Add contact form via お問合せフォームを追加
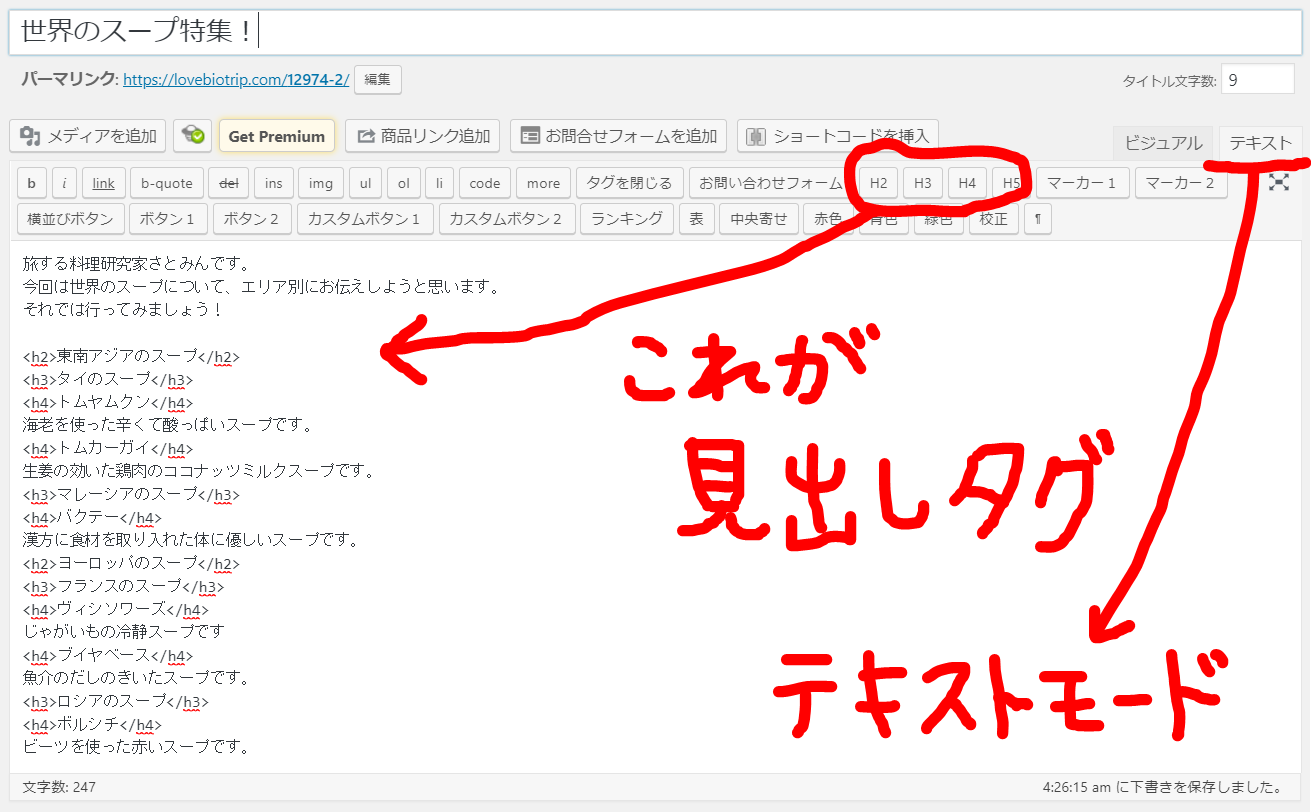The height and width of the screenshot is (812, 1311). [x=618, y=136]
